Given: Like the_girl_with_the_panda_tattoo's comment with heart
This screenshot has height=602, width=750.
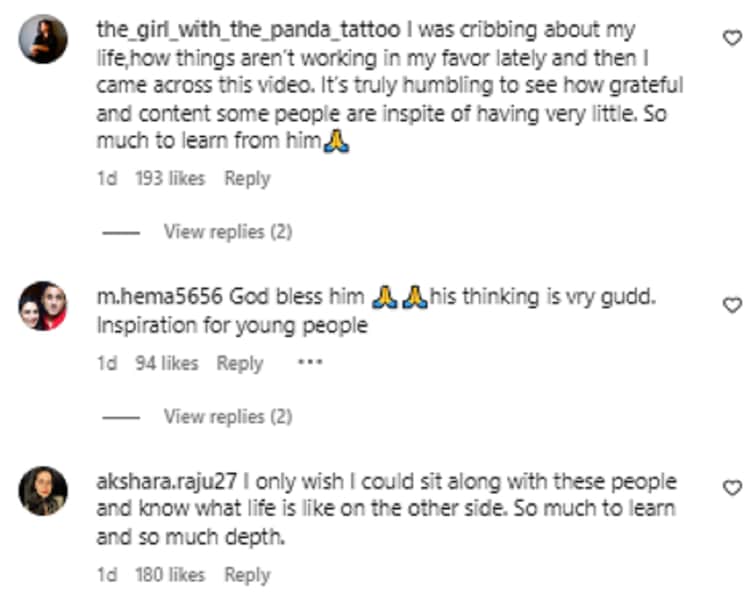Looking at the screenshot, I should (732, 38).
